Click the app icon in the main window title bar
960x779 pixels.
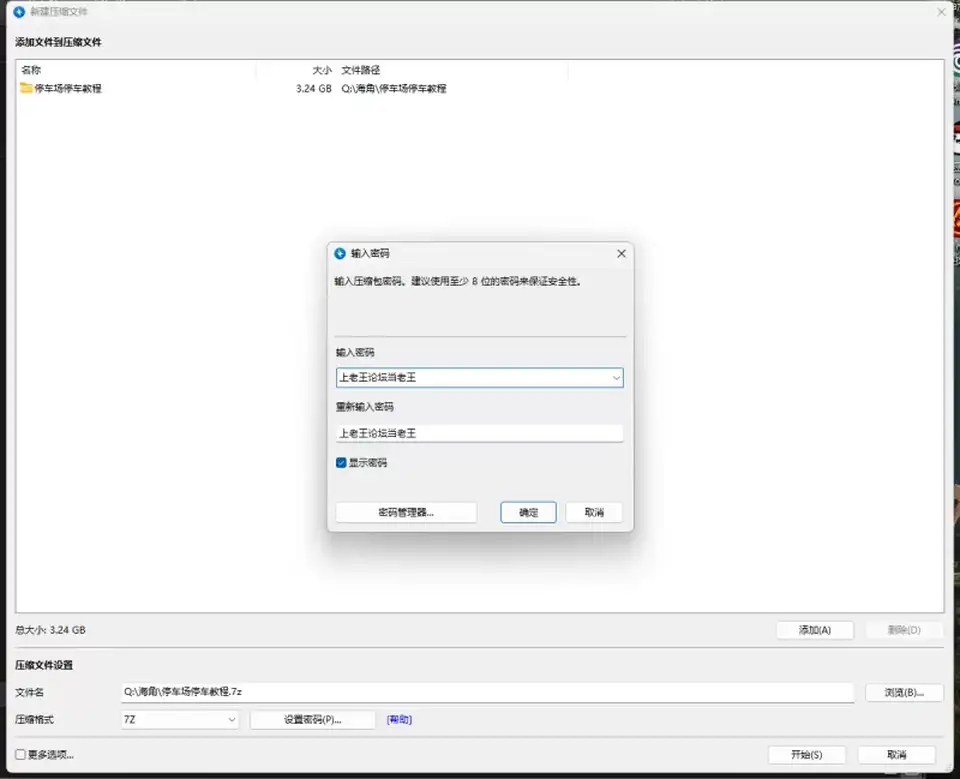pos(20,12)
